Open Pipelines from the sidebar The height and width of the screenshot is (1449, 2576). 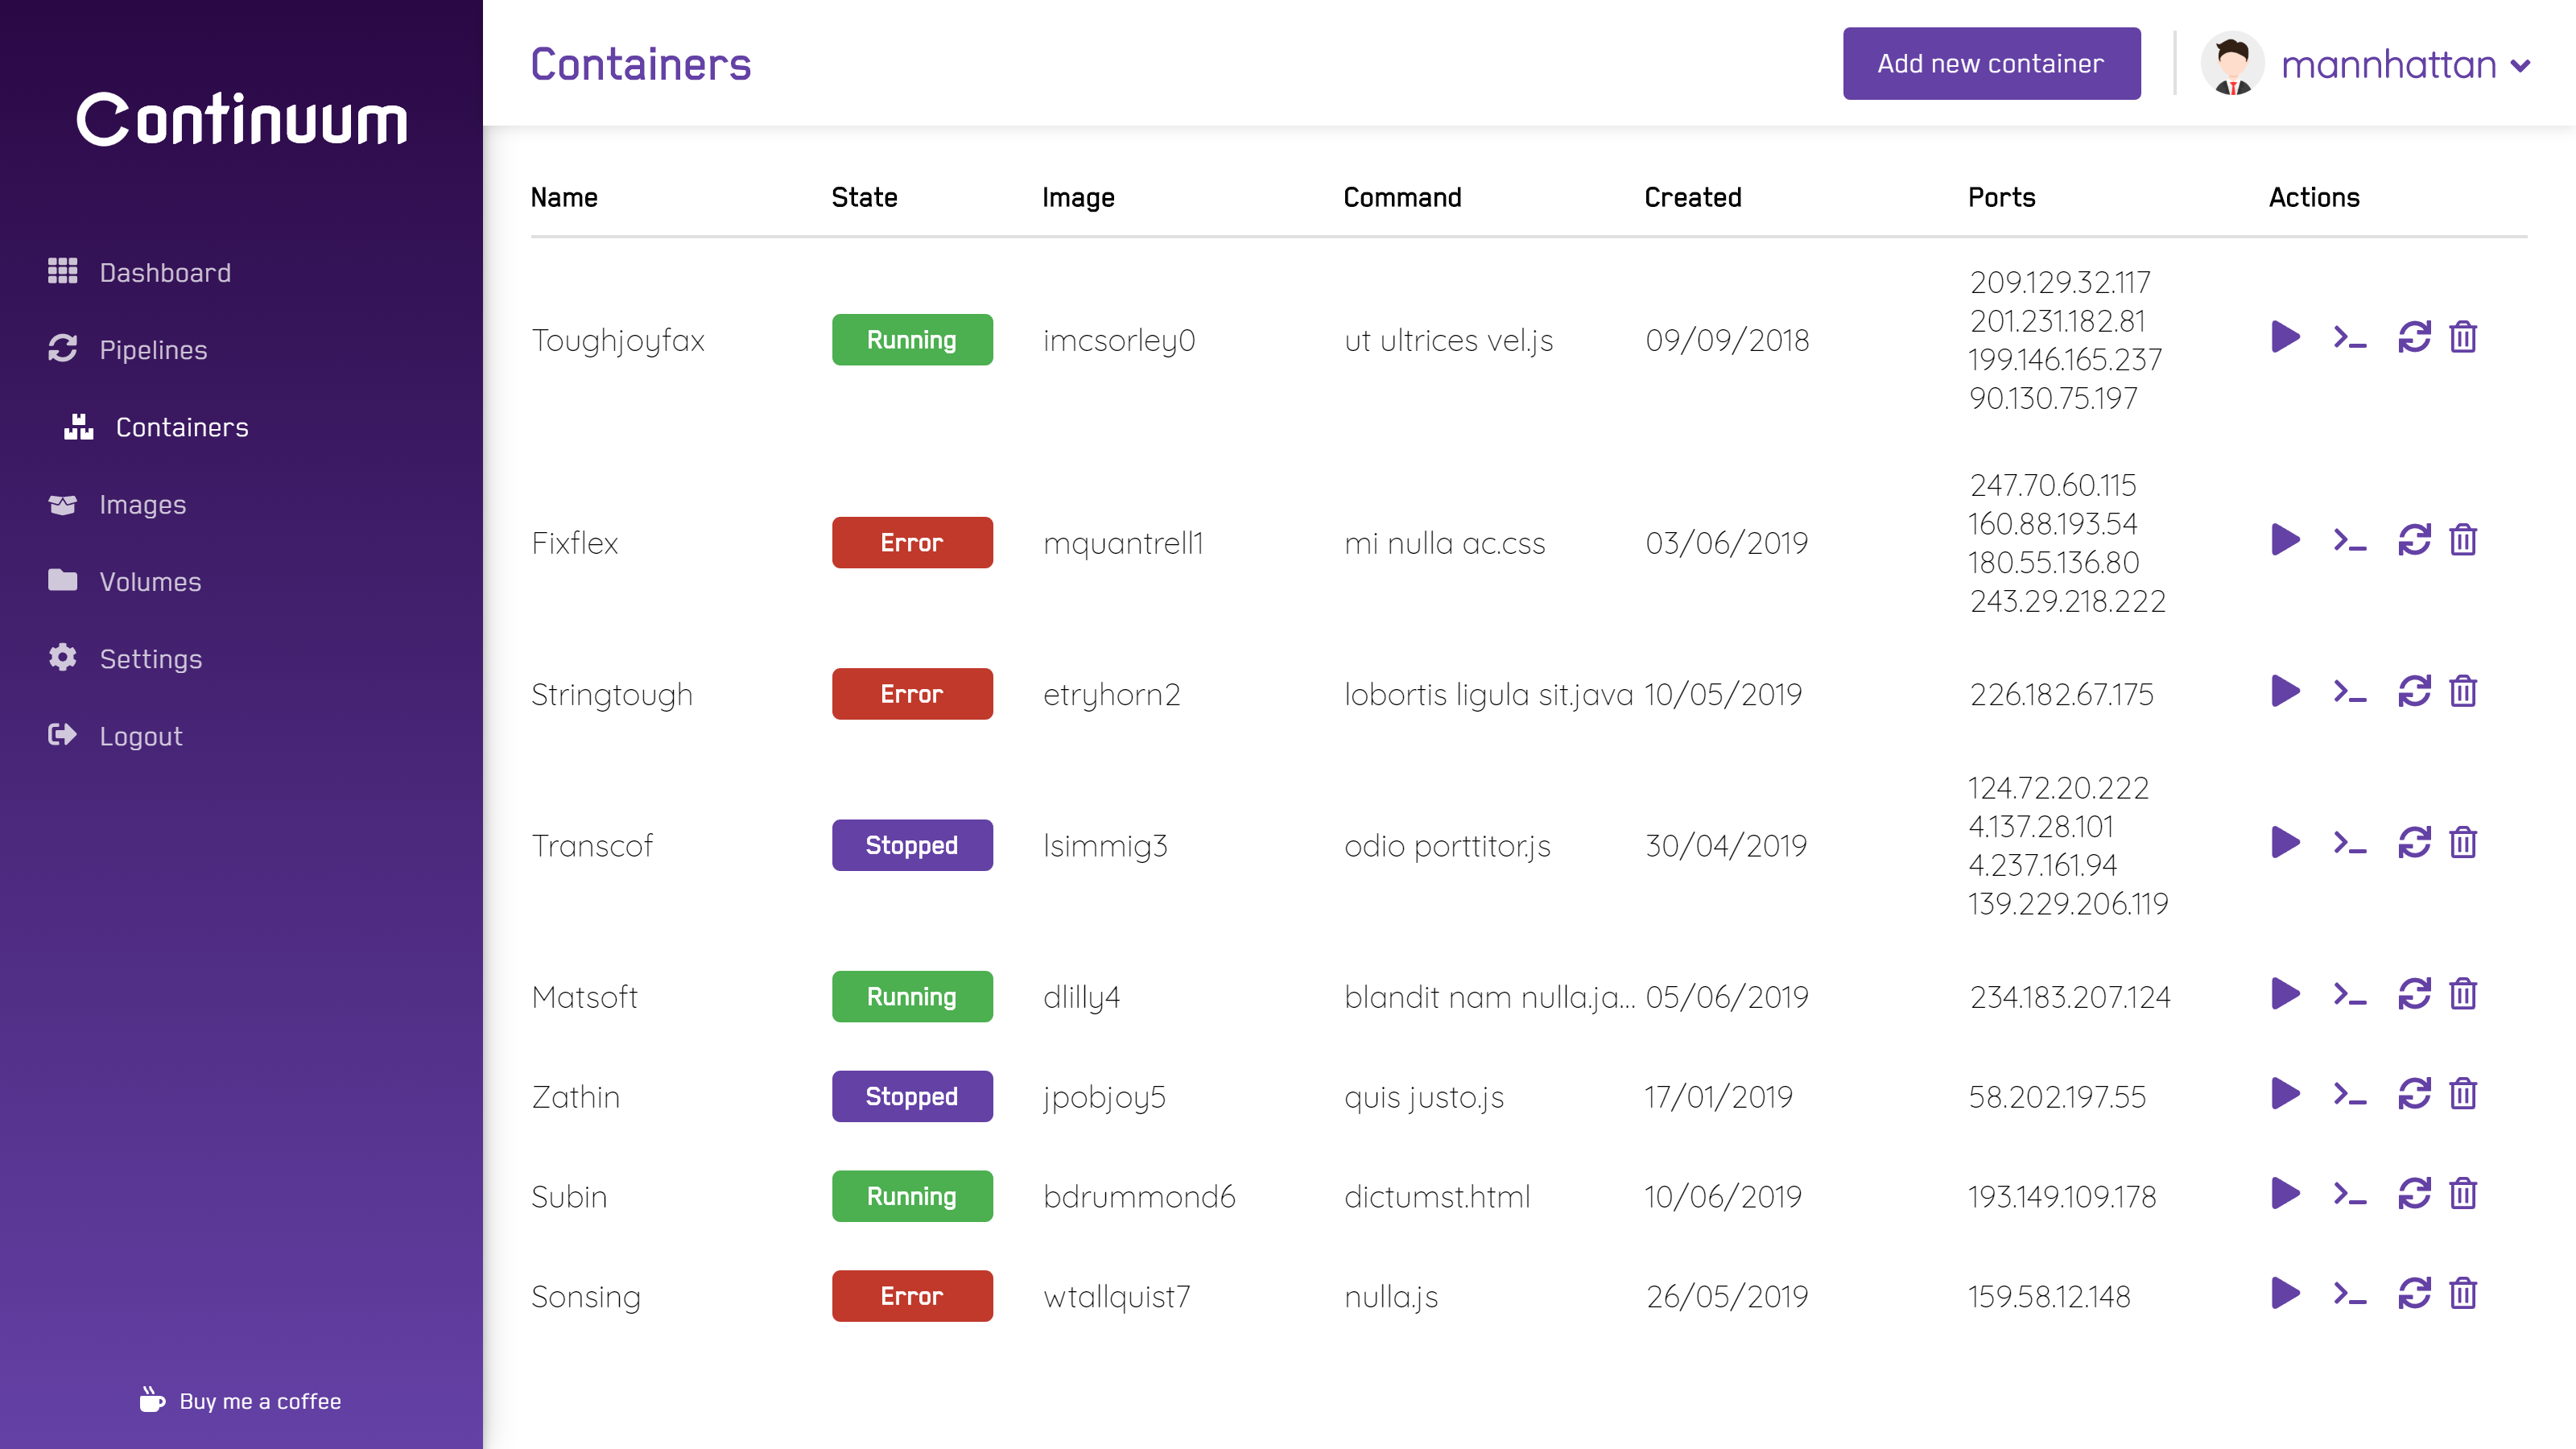tap(153, 349)
